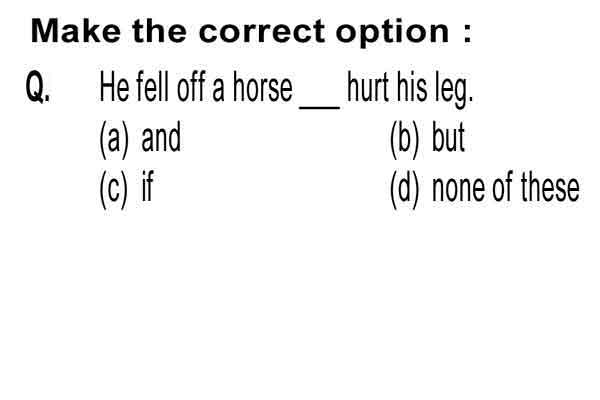Image resolution: width=600 pixels, height=400 pixels.
Task: Click the '(c)' option marker
Action: click(x=113, y=189)
